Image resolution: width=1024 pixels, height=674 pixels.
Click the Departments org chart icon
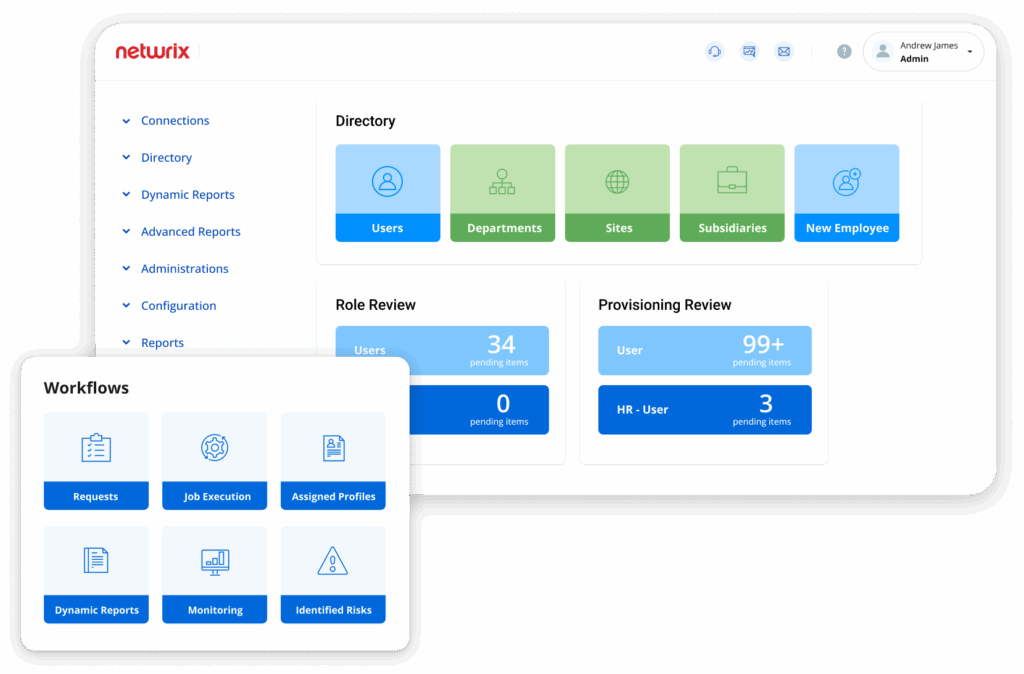(502, 182)
